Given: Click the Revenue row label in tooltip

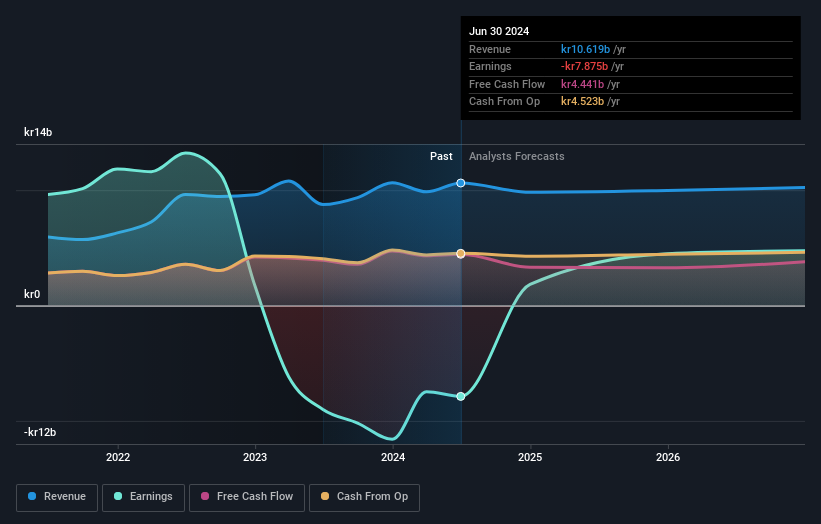Looking at the screenshot, I should [x=490, y=49].
